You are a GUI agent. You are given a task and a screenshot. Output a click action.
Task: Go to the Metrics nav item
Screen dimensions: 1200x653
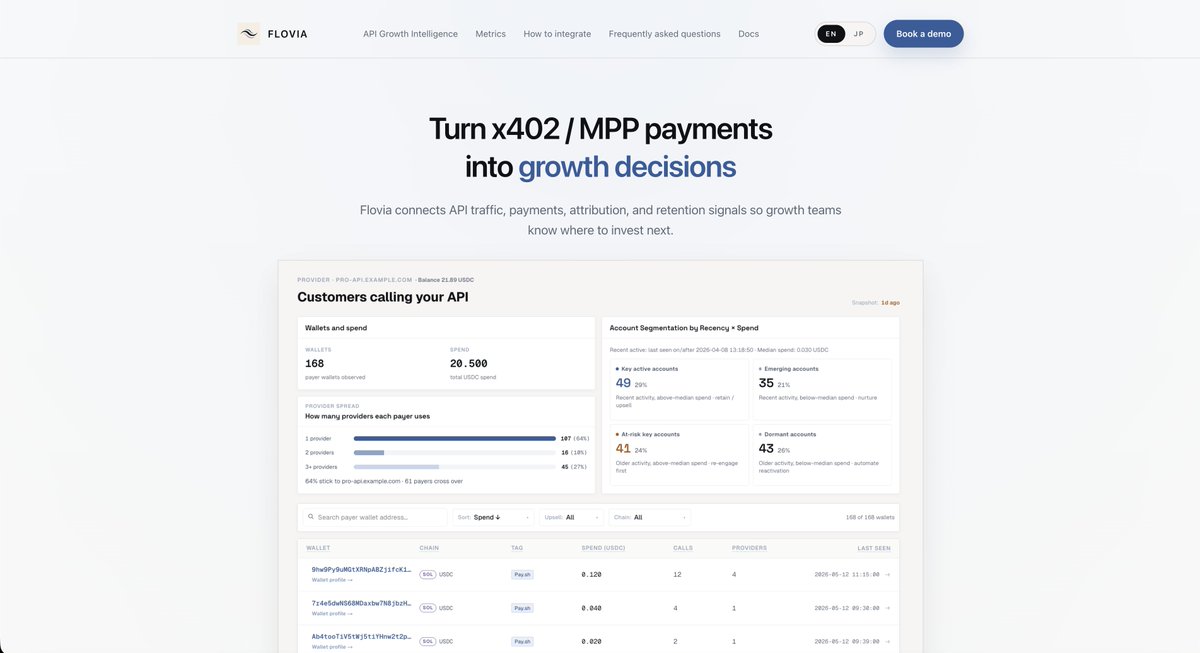point(491,34)
